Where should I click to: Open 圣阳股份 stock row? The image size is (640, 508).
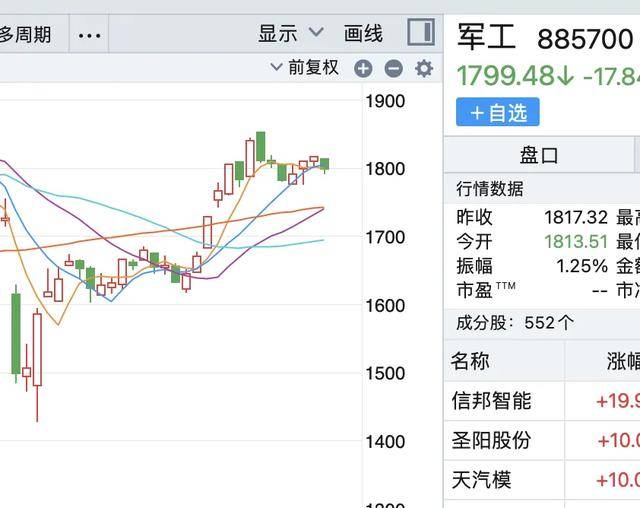pos(492,440)
